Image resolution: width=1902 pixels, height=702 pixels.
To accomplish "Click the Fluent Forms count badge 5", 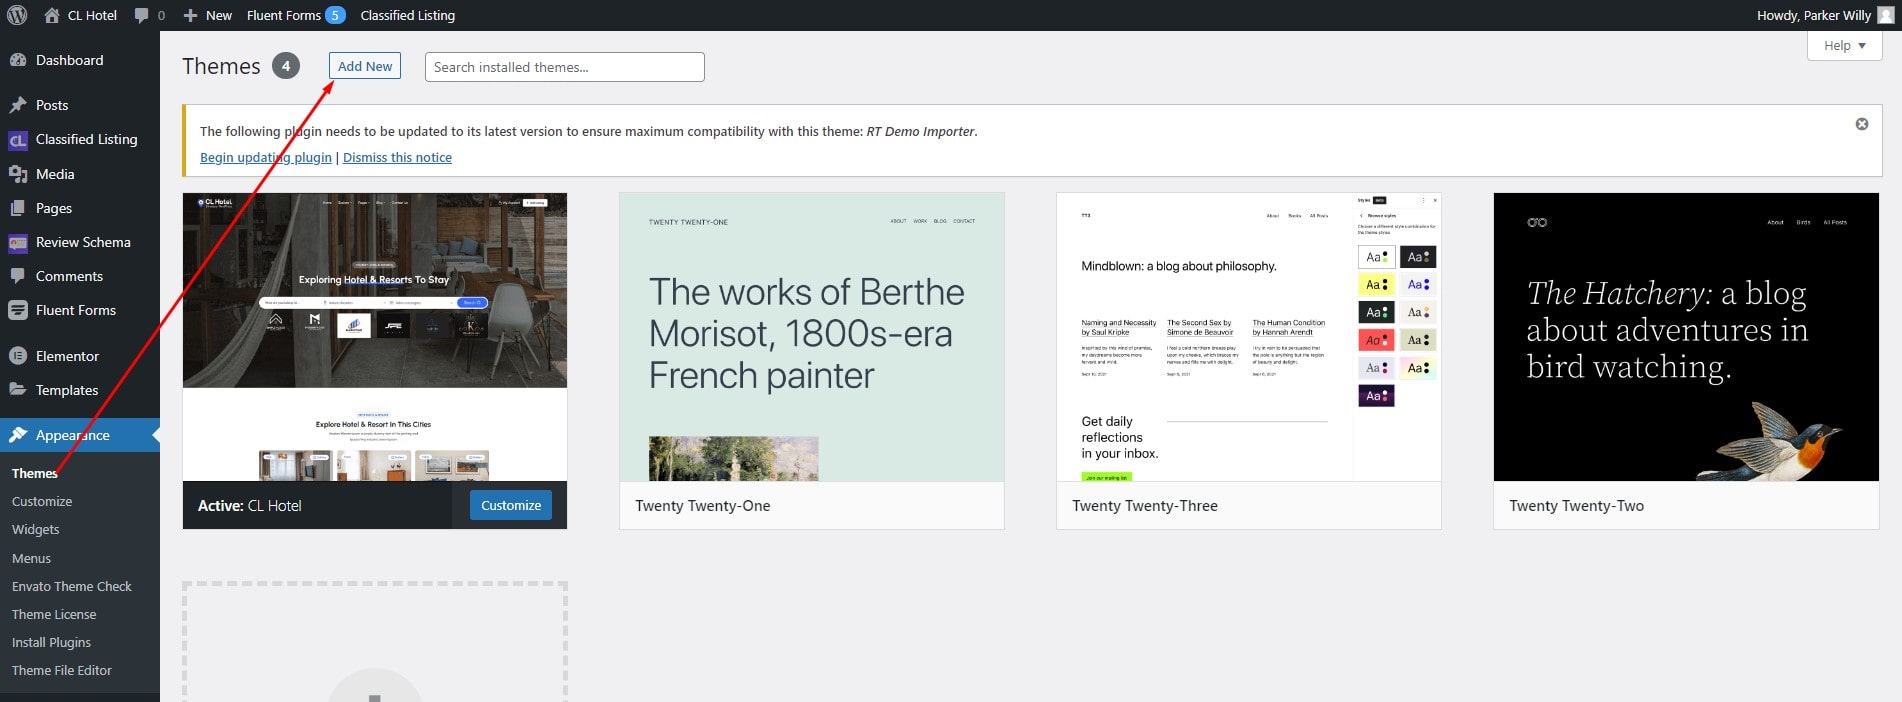I will [x=335, y=15].
